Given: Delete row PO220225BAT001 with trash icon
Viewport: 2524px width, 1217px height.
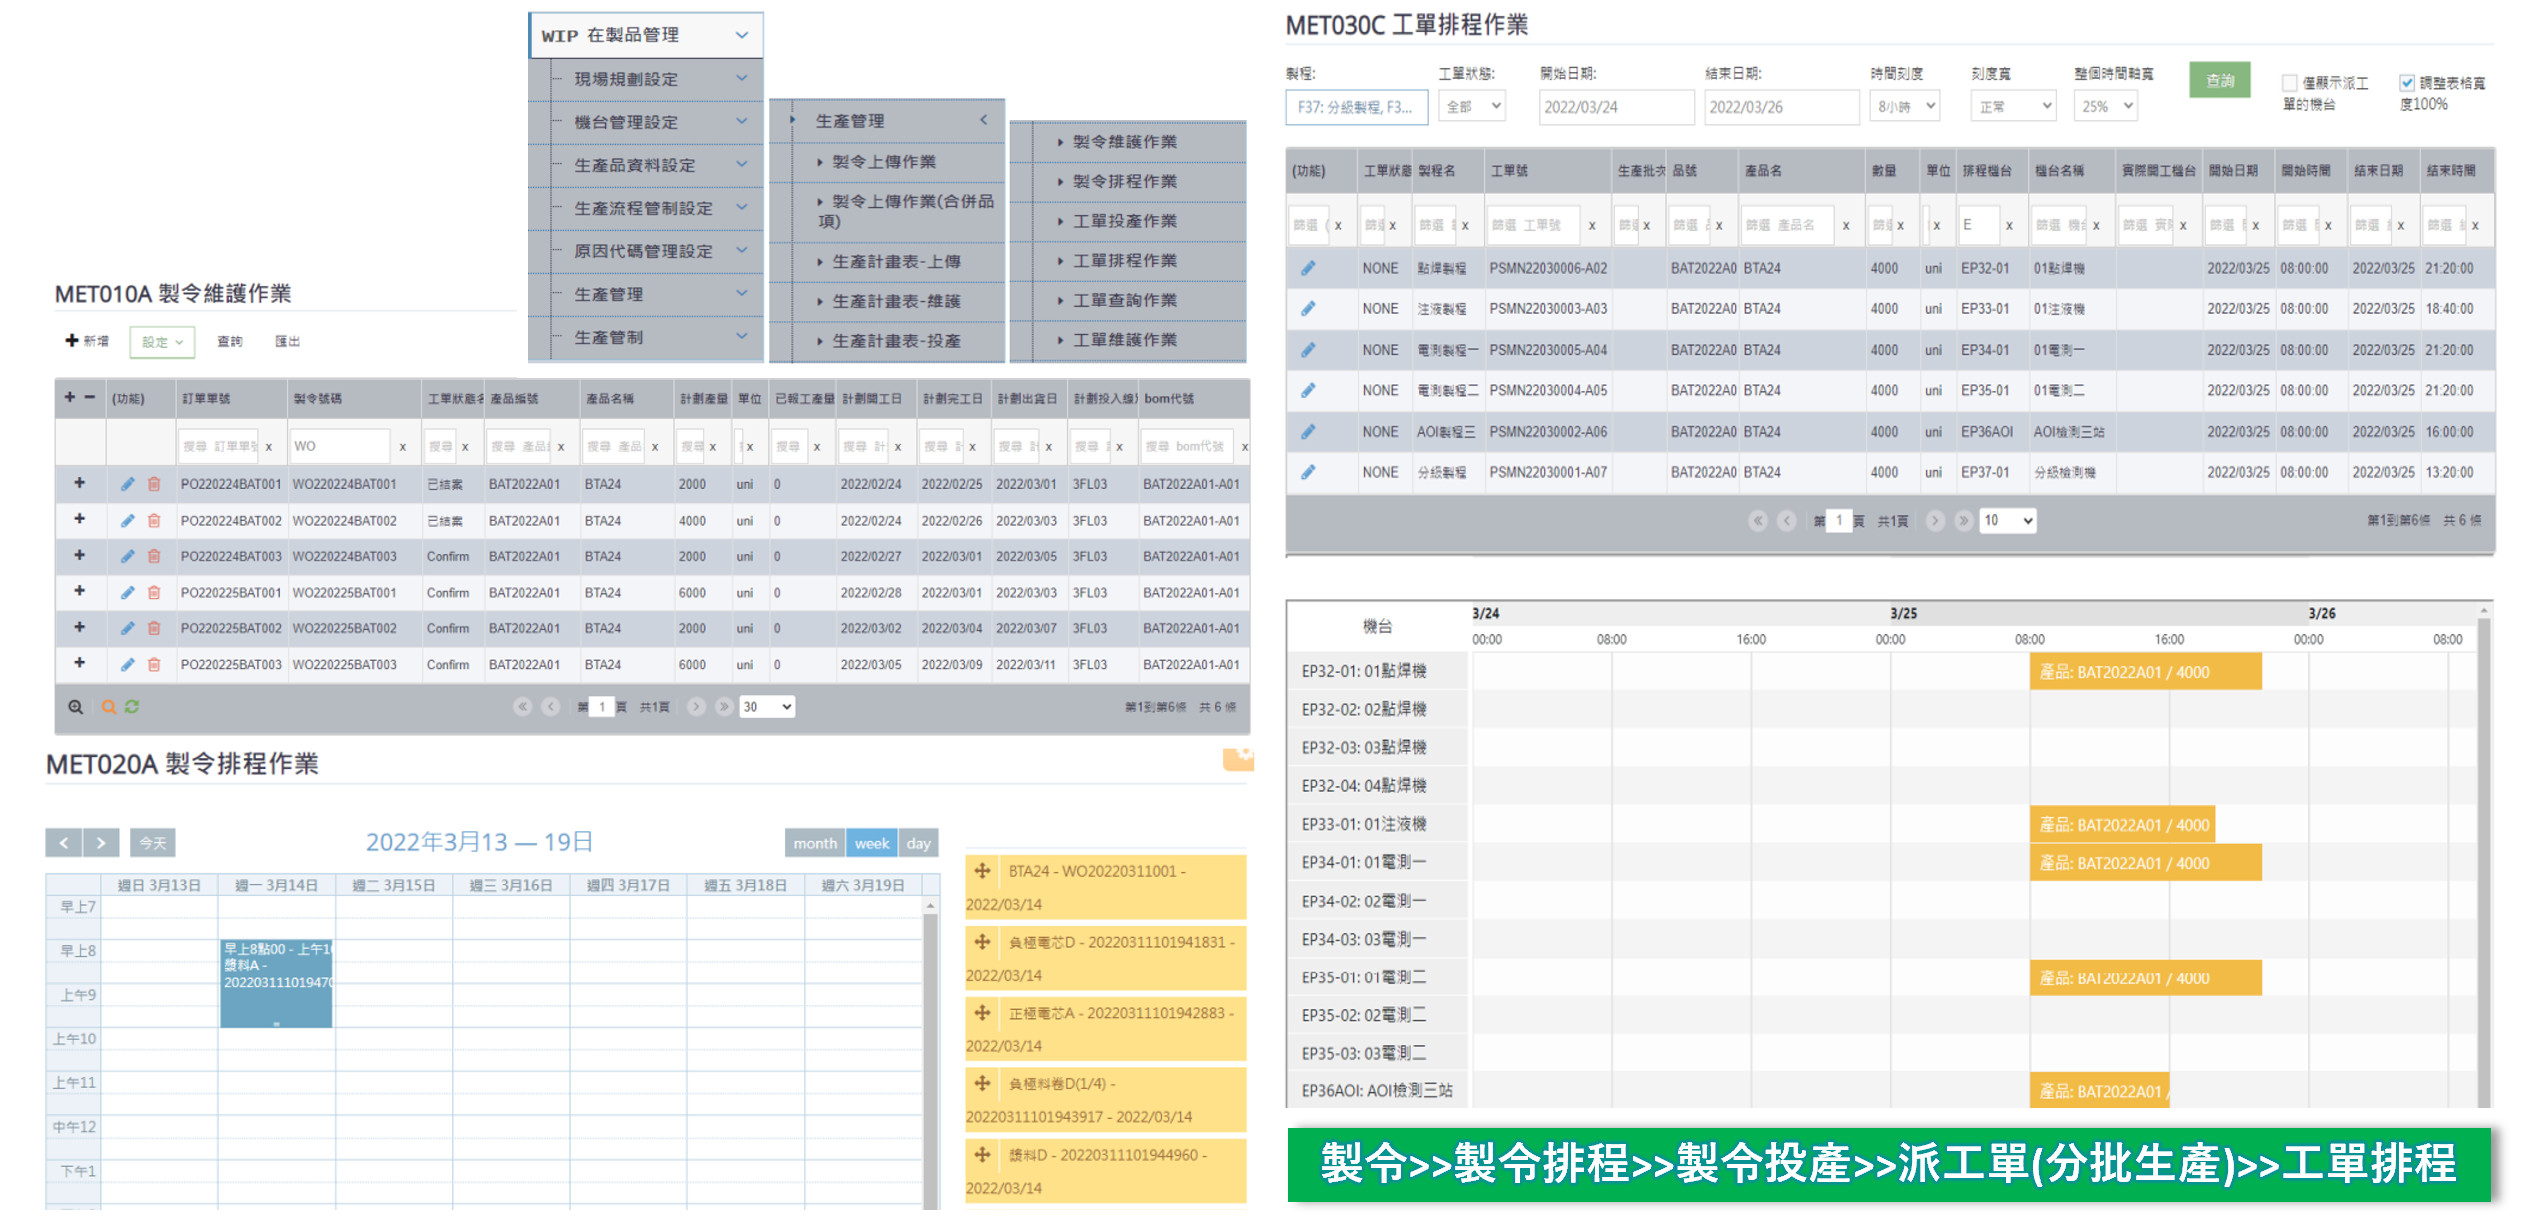Looking at the screenshot, I should pos(154,592).
